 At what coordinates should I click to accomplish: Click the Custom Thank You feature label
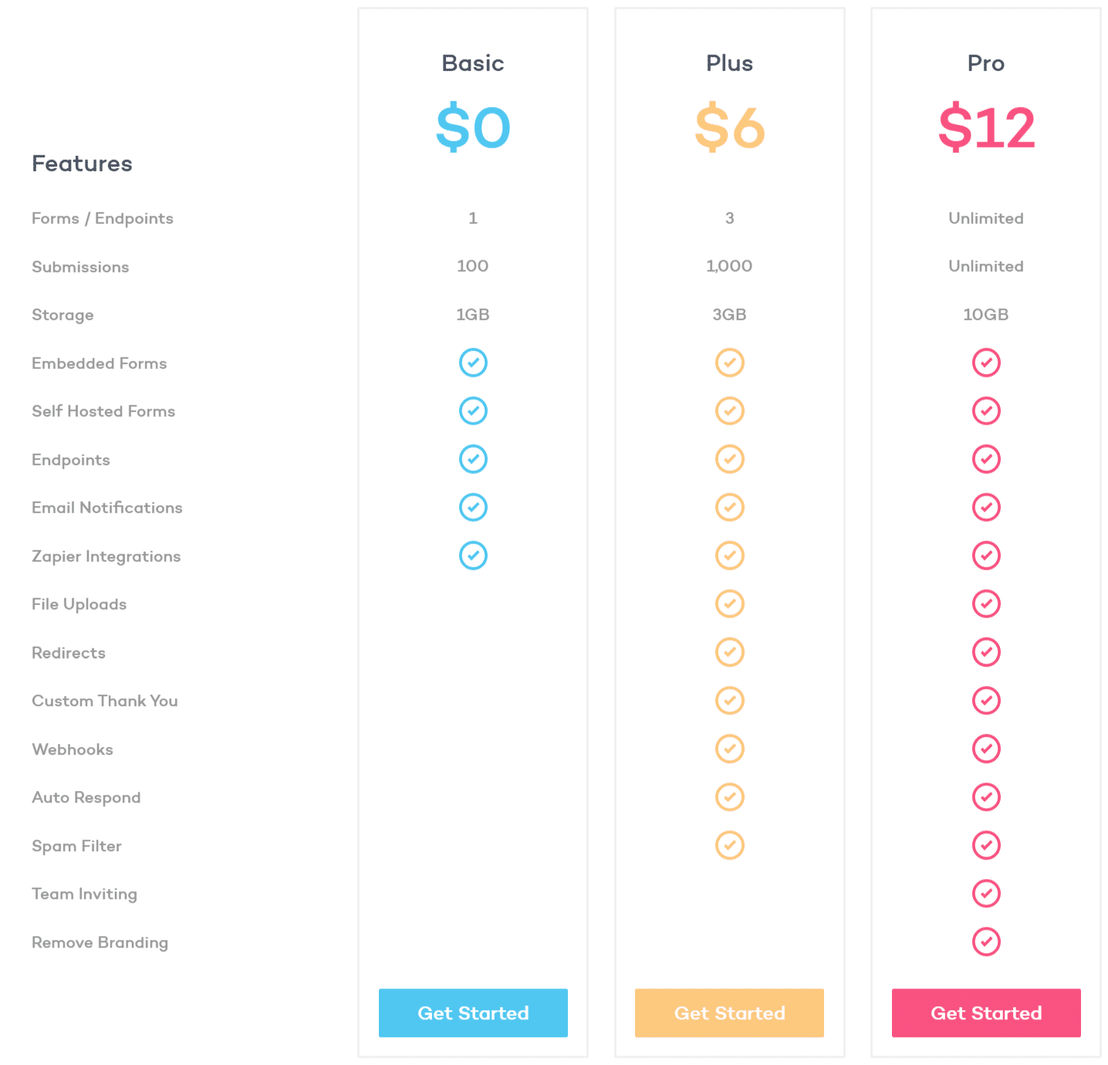(x=105, y=700)
